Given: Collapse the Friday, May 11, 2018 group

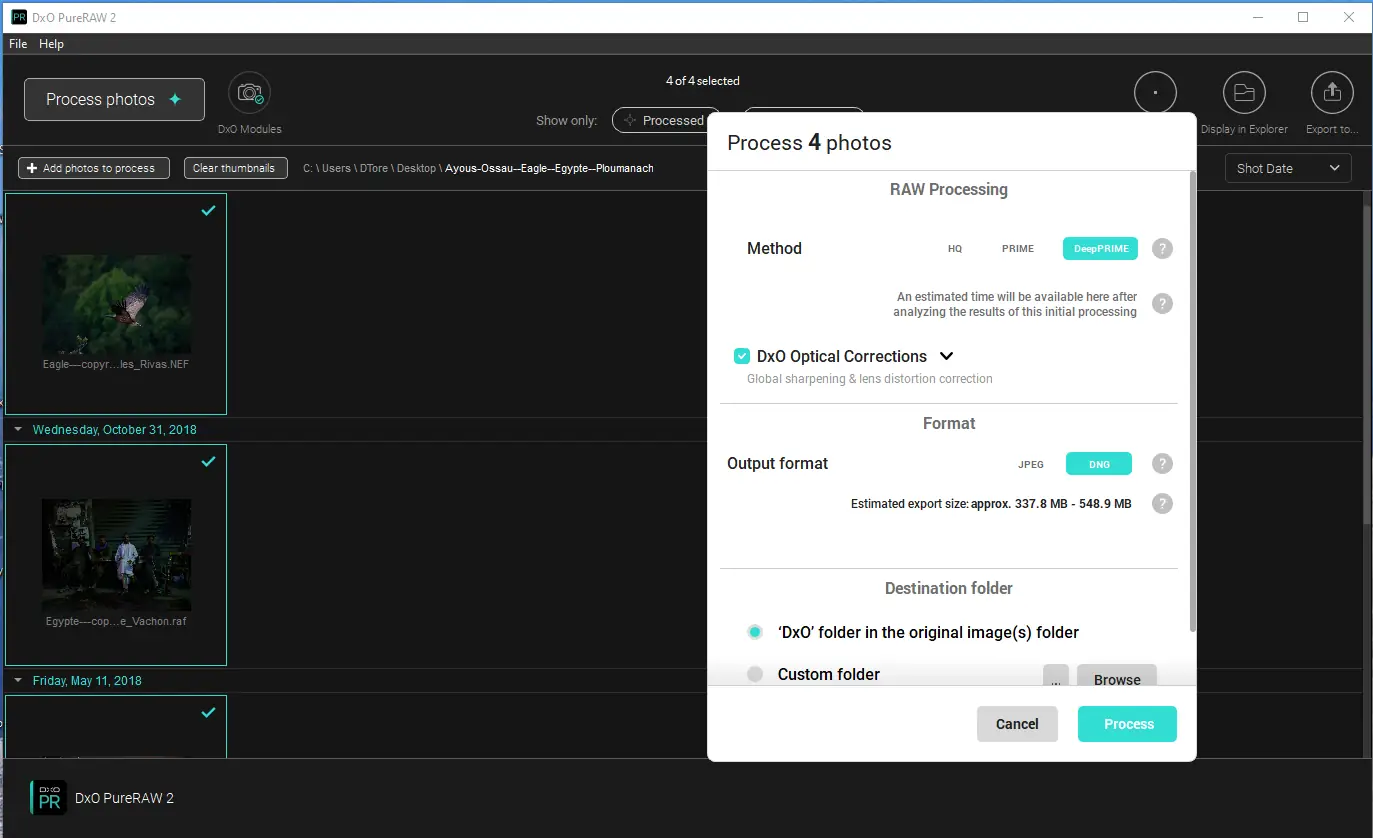Looking at the screenshot, I should pos(18,681).
